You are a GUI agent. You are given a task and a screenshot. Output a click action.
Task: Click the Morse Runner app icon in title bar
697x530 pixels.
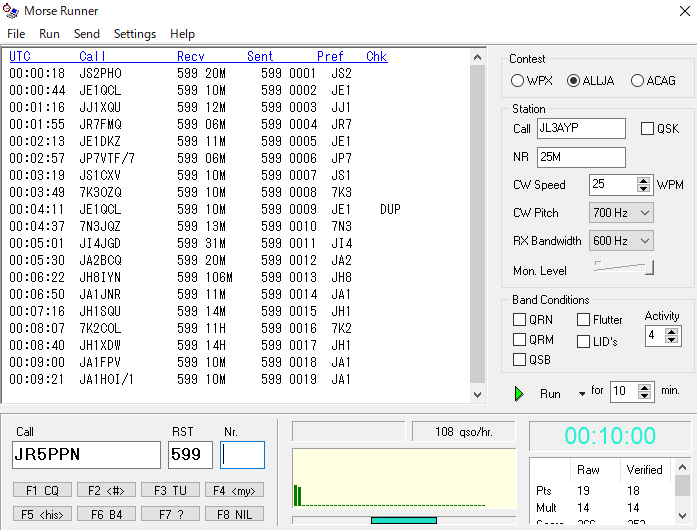pos(11,11)
